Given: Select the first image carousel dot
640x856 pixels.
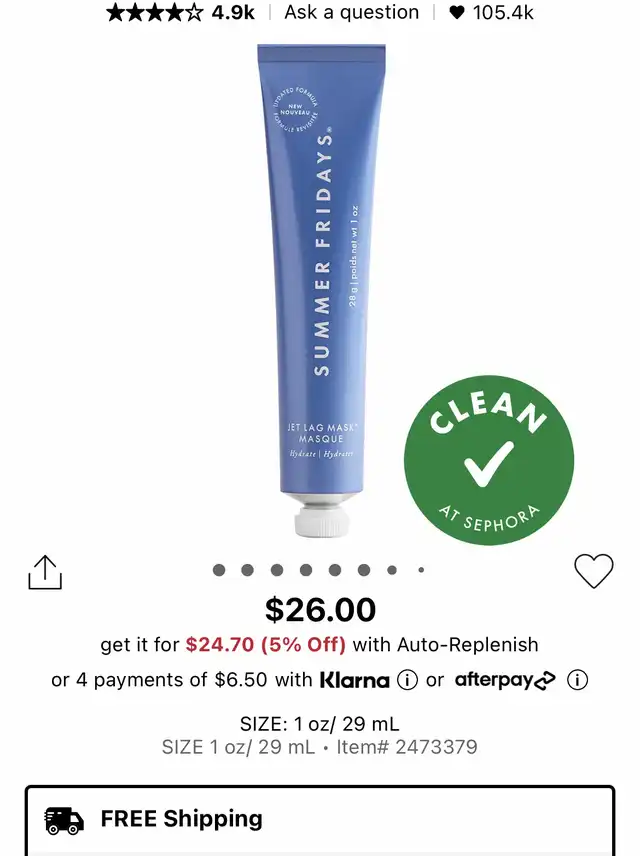Looking at the screenshot, I should [x=219, y=570].
